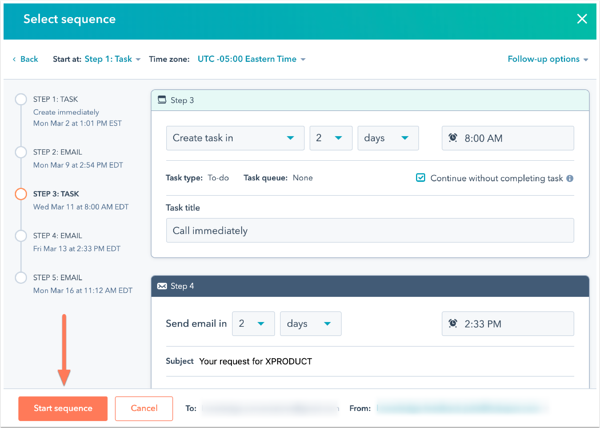Change Step 3 delay number of 2
Viewport: 600px width, 428px height.
click(x=331, y=138)
